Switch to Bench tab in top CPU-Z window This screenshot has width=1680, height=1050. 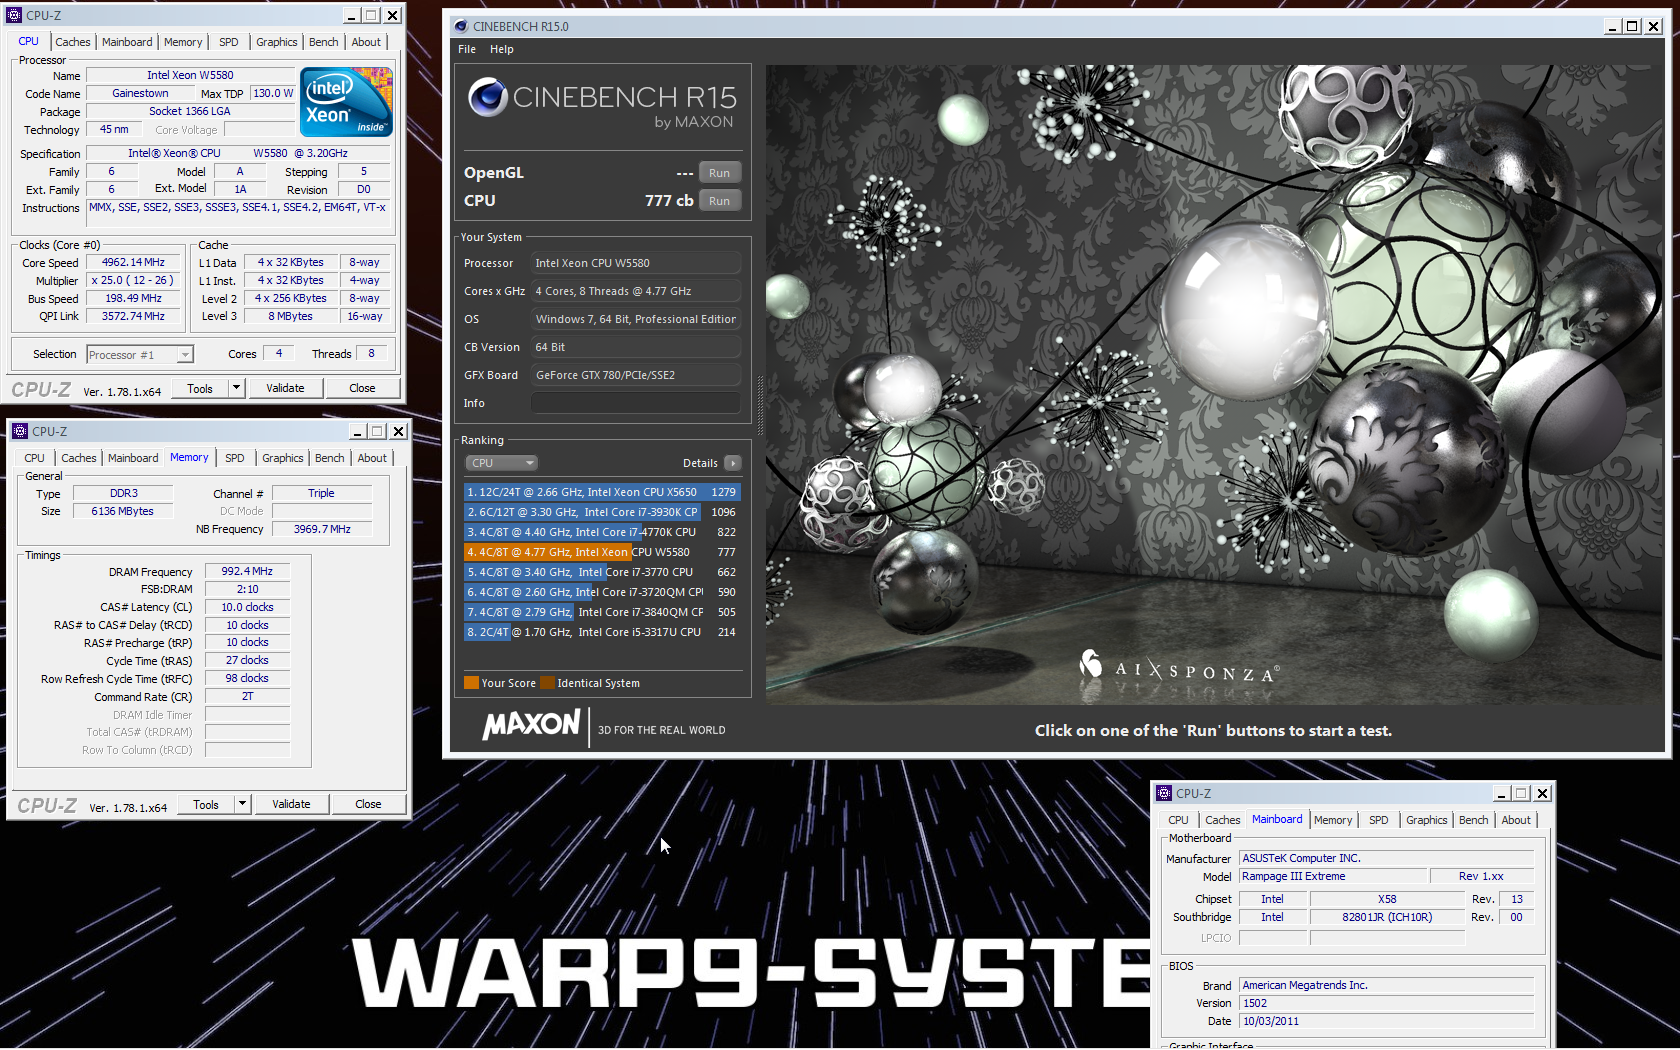pyautogui.click(x=324, y=42)
